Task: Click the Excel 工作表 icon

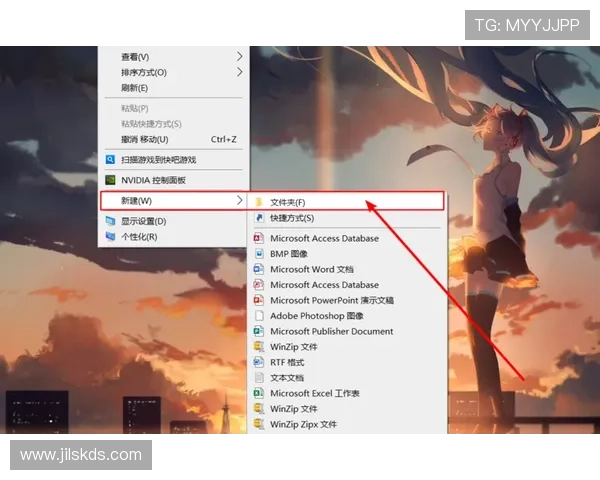Action: 258,393
